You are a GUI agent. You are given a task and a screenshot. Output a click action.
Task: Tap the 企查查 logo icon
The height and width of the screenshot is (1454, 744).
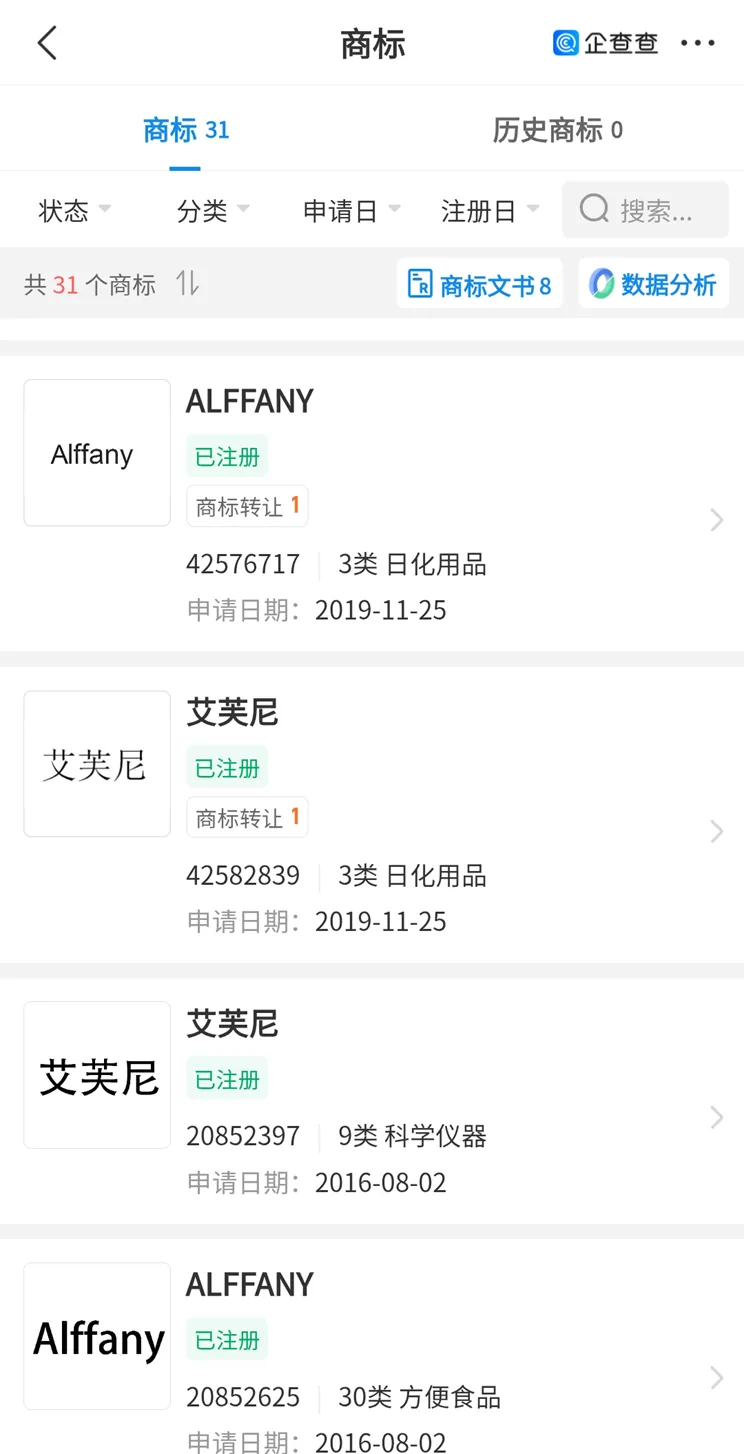click(x=566, y=43)
